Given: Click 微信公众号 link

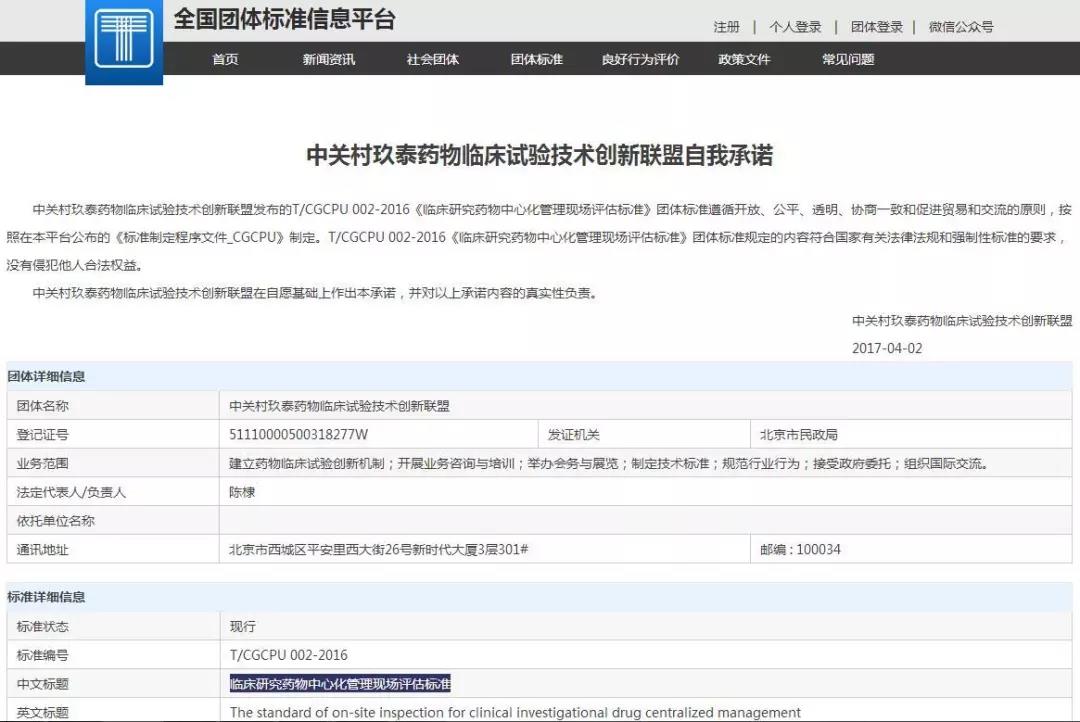Looking at the screenshot, I should coord(961,27).
